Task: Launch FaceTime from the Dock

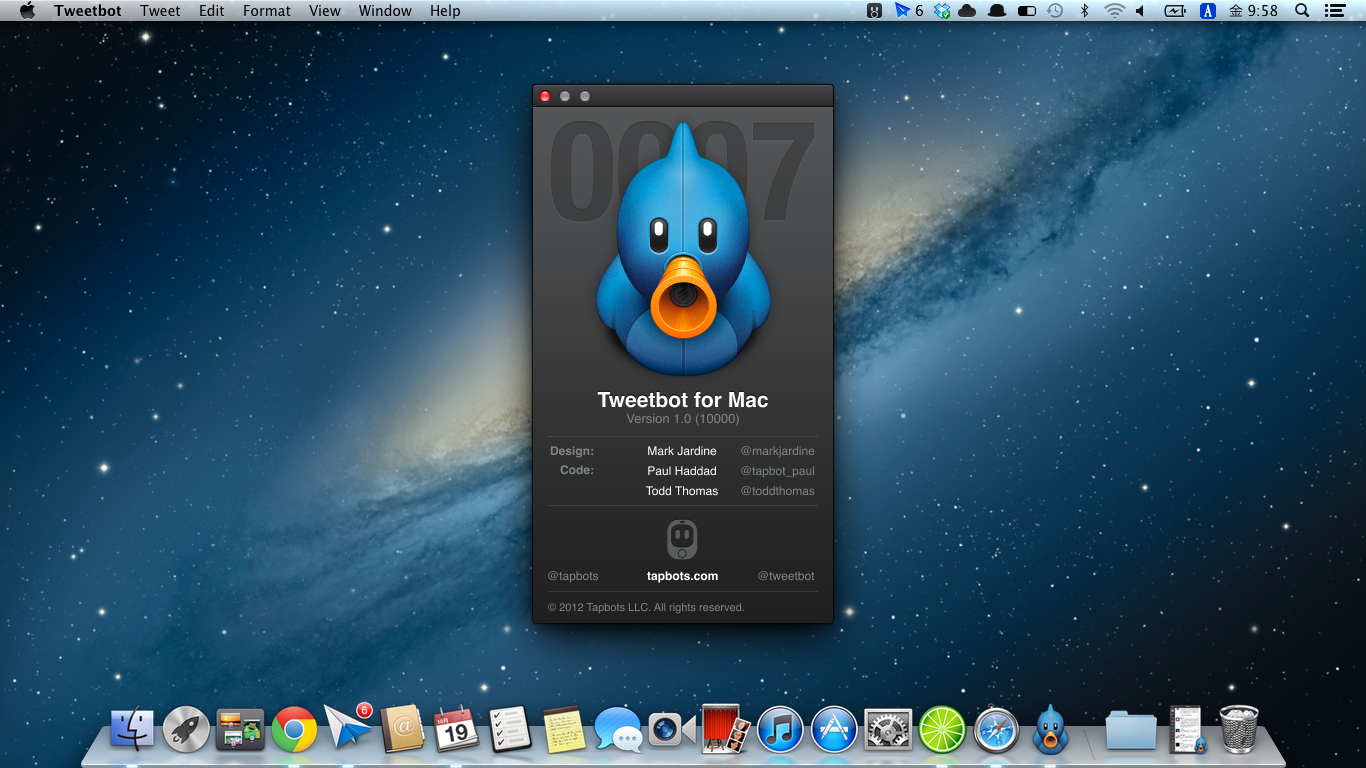Action: coord(672,729)
